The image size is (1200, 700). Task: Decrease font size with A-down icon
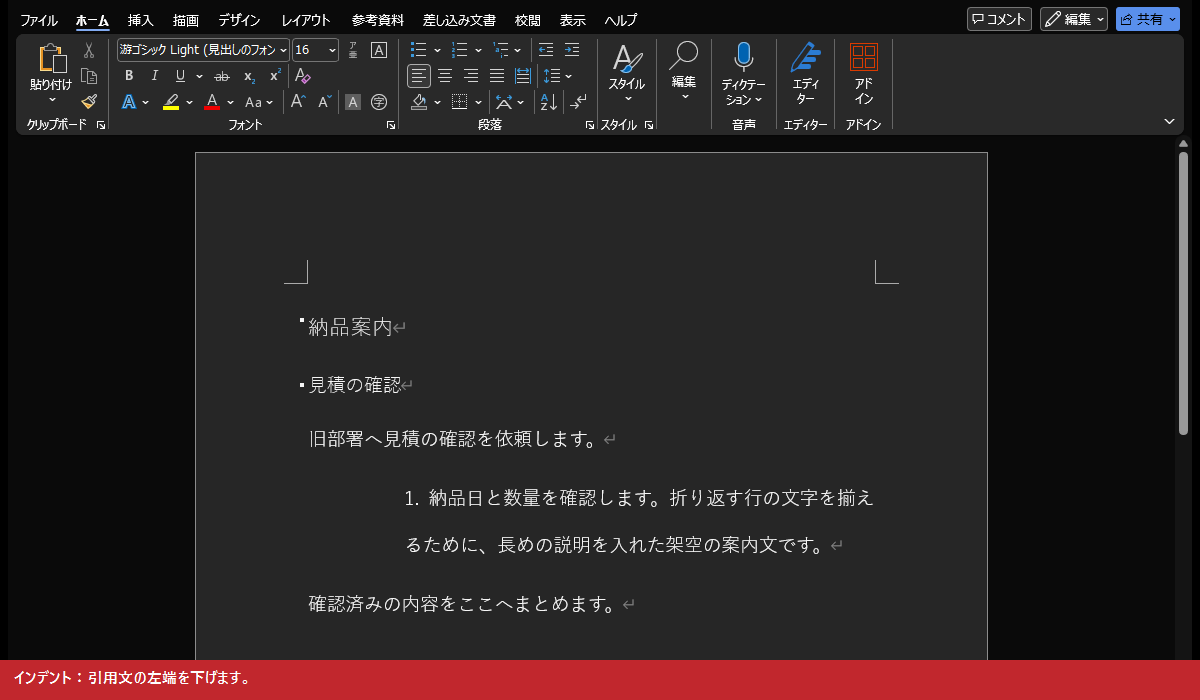(324, 102)
